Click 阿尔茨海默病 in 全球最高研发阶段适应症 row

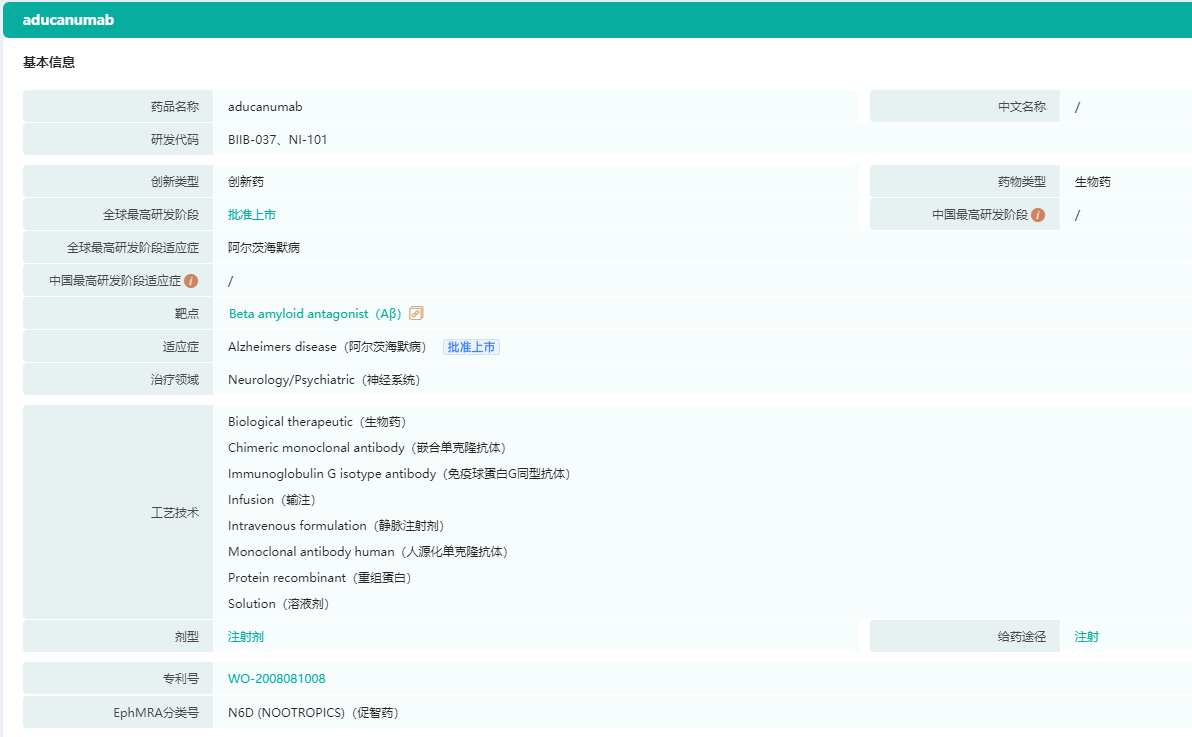263,248
